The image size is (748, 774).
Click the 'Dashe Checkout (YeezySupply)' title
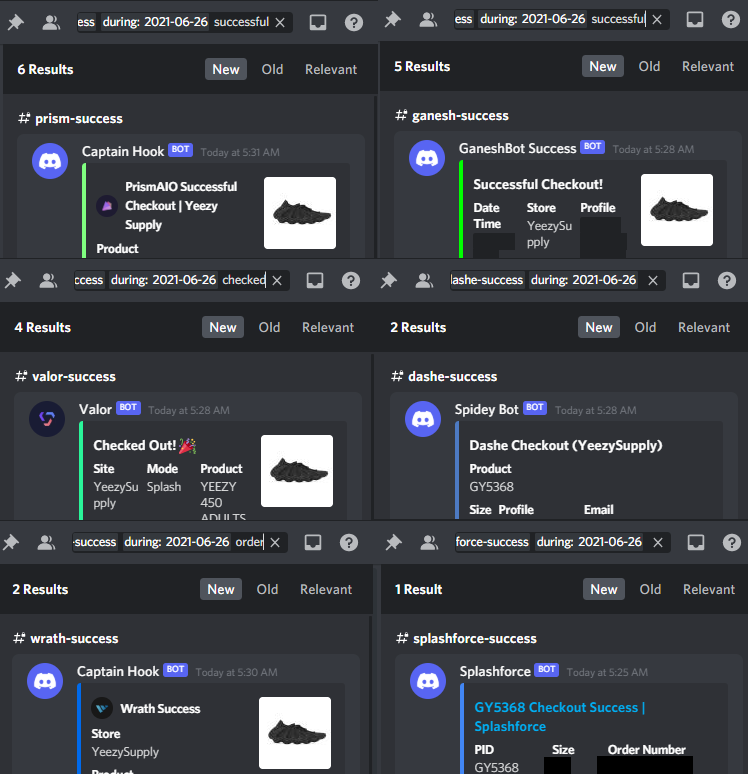[x=566, y=446]
